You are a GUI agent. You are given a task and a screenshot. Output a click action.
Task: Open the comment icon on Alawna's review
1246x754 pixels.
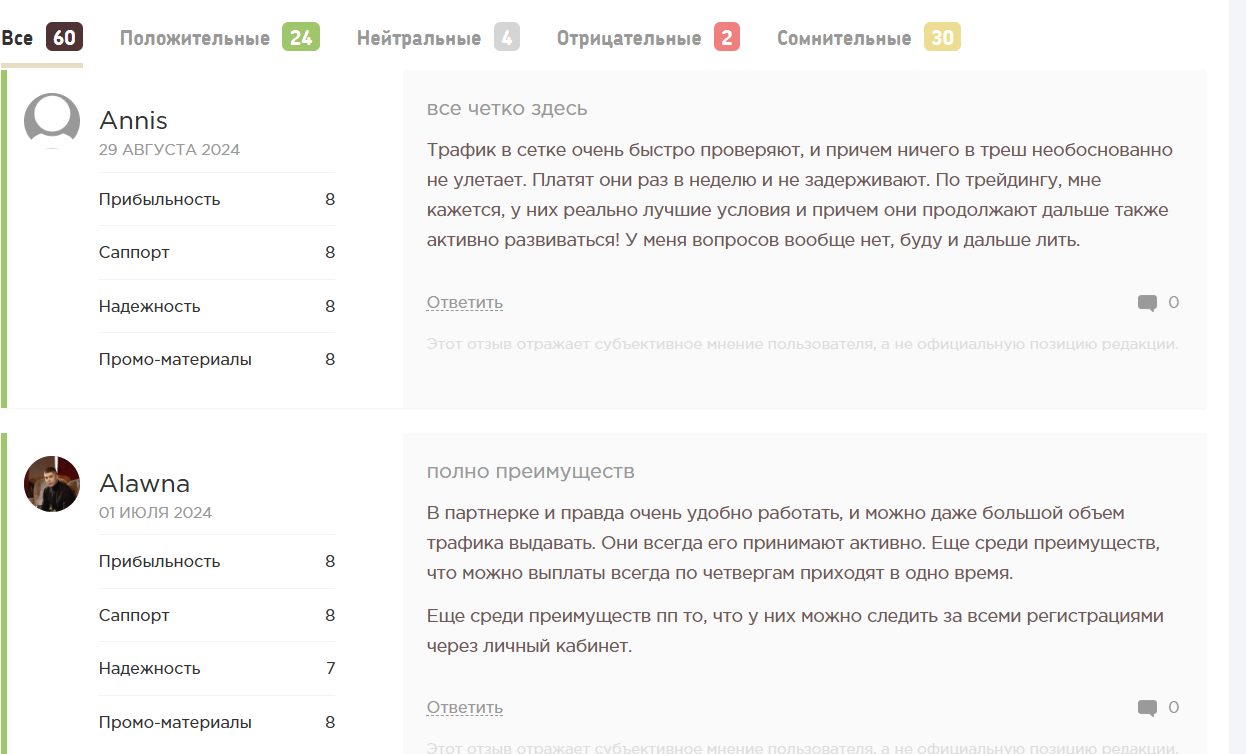(x=1147, y=708)
